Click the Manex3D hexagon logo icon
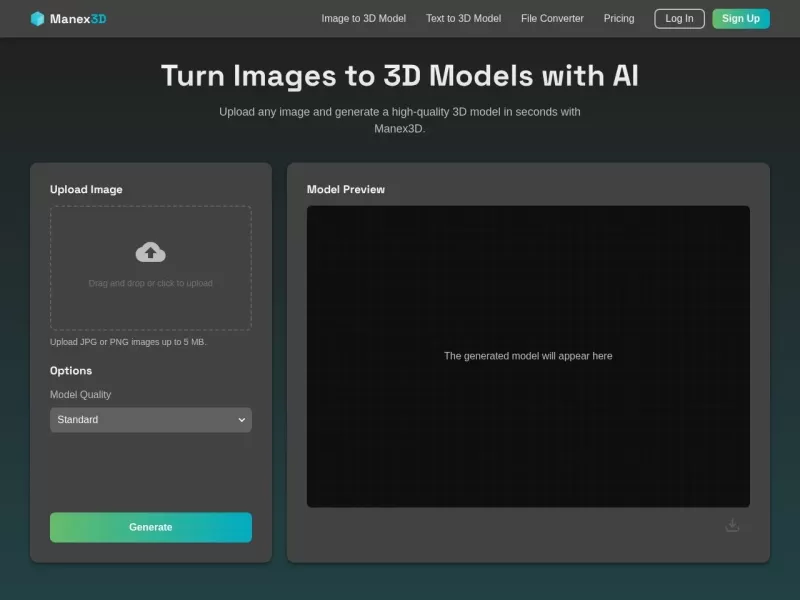800x600 pixels. click(39, 17)
